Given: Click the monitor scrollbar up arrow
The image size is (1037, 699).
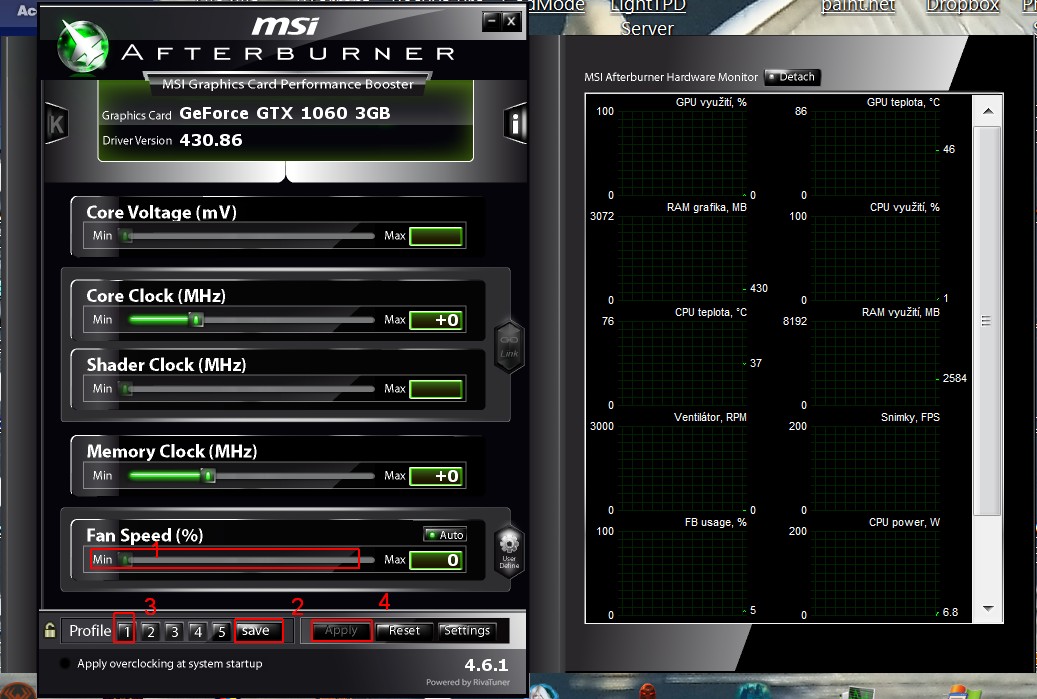Looking at the screenshot, I should pyautogui.click(x=988, y=111).
